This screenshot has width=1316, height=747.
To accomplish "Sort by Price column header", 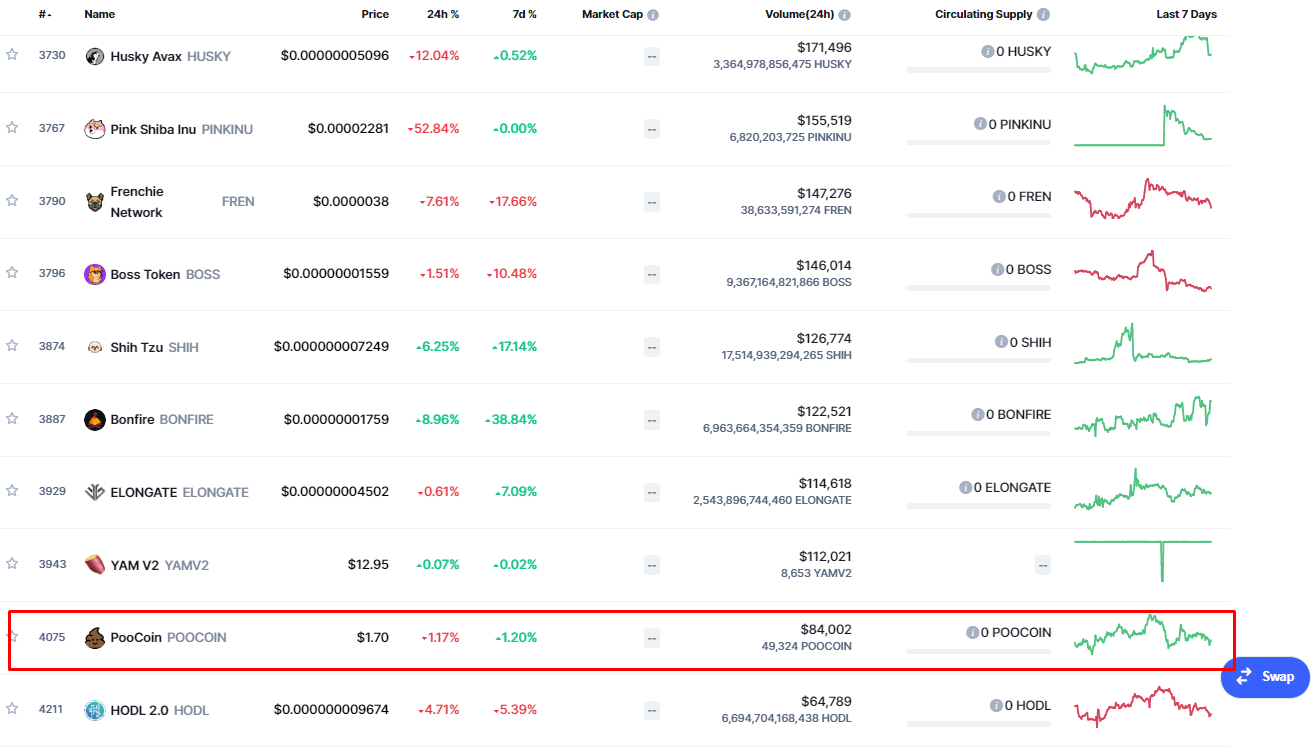I will pos(375,15).
